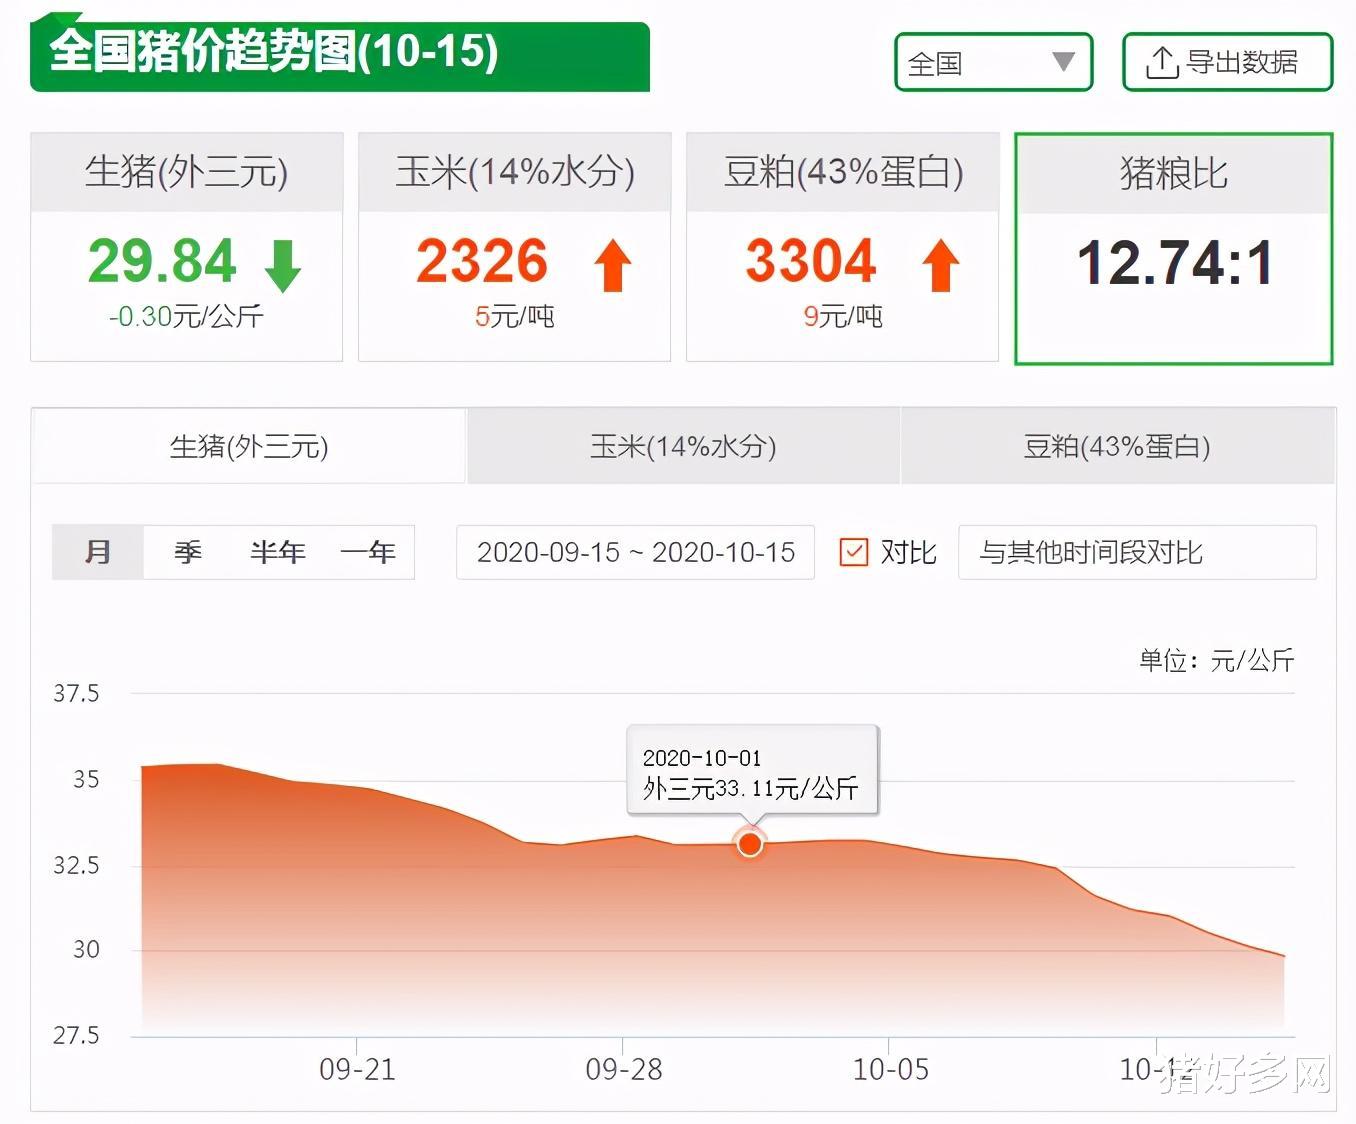The height and width of the screenshot is (1124, 1356).
Task: Select the highlighted 2020-10-01 data point marker
Action: [x=750, y=844]
